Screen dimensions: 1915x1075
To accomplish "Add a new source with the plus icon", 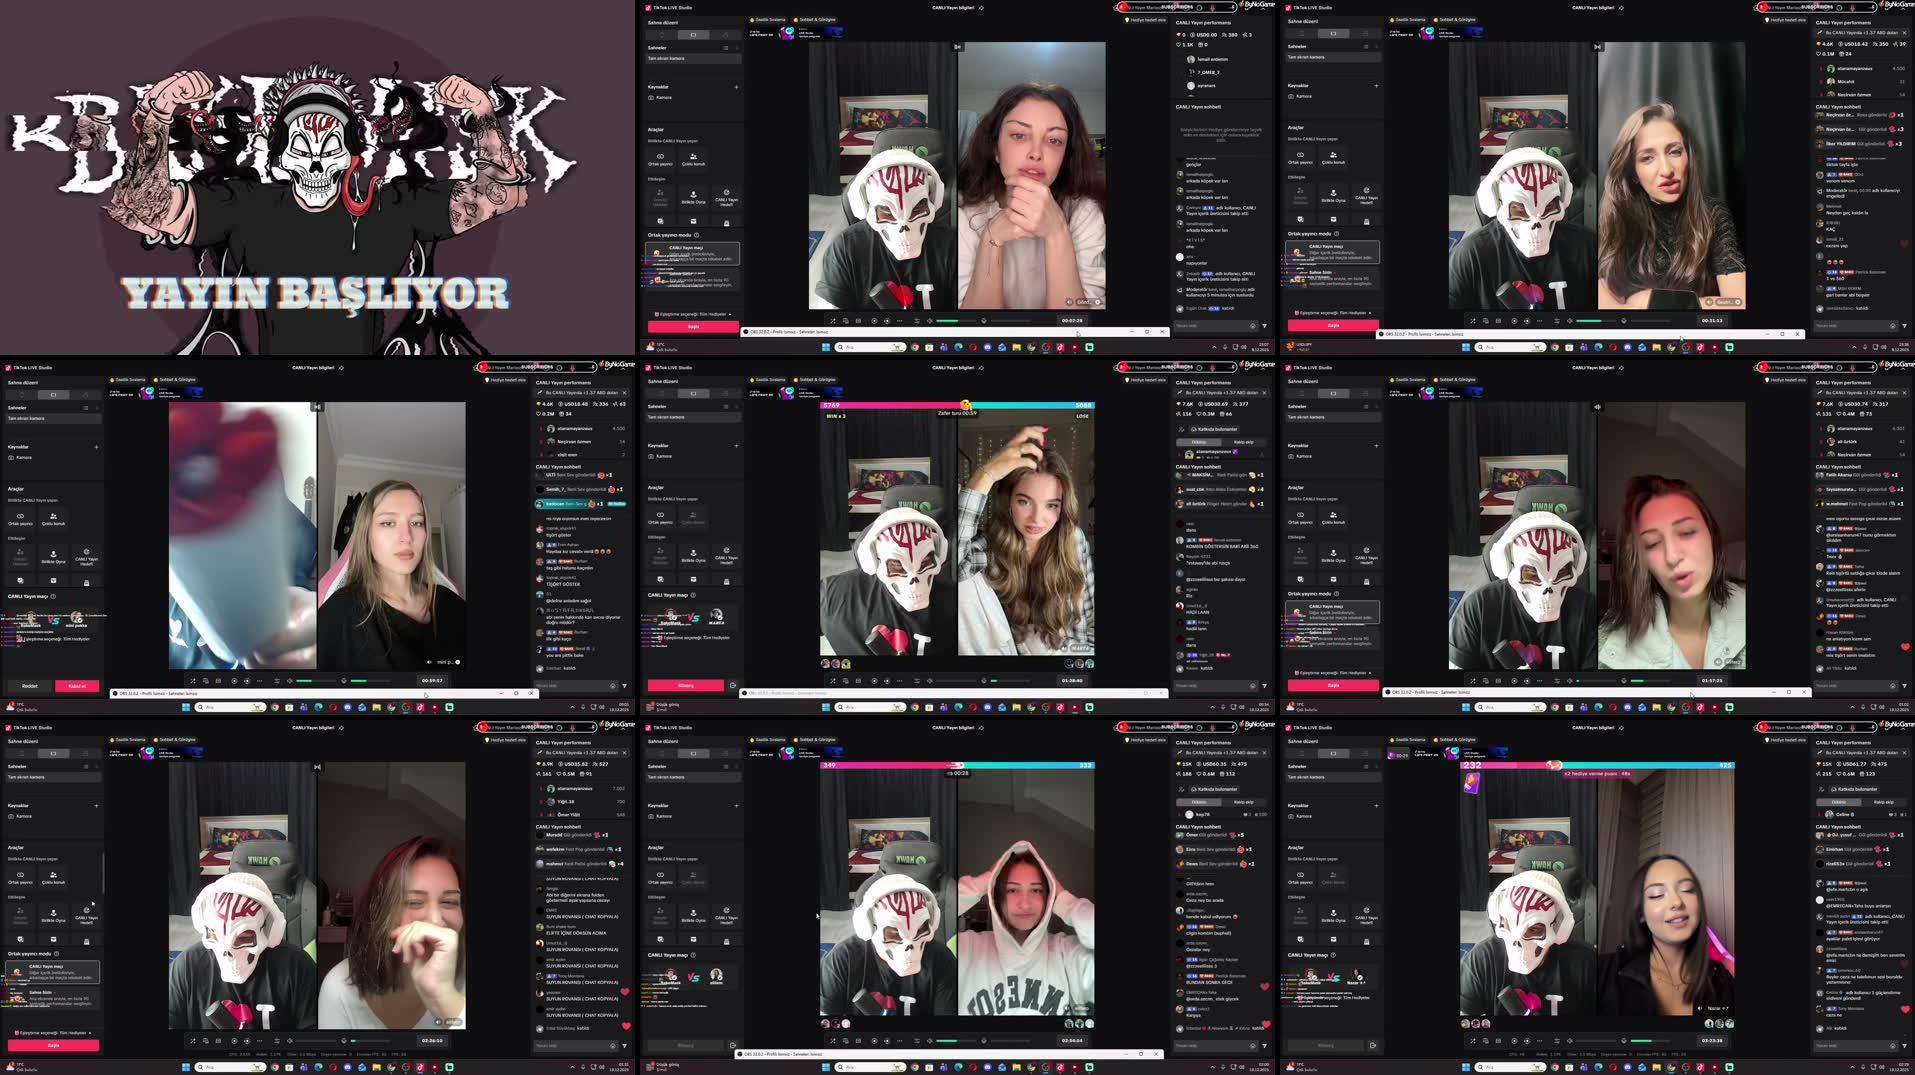I will pyautogui.click(x=737, y=87).
